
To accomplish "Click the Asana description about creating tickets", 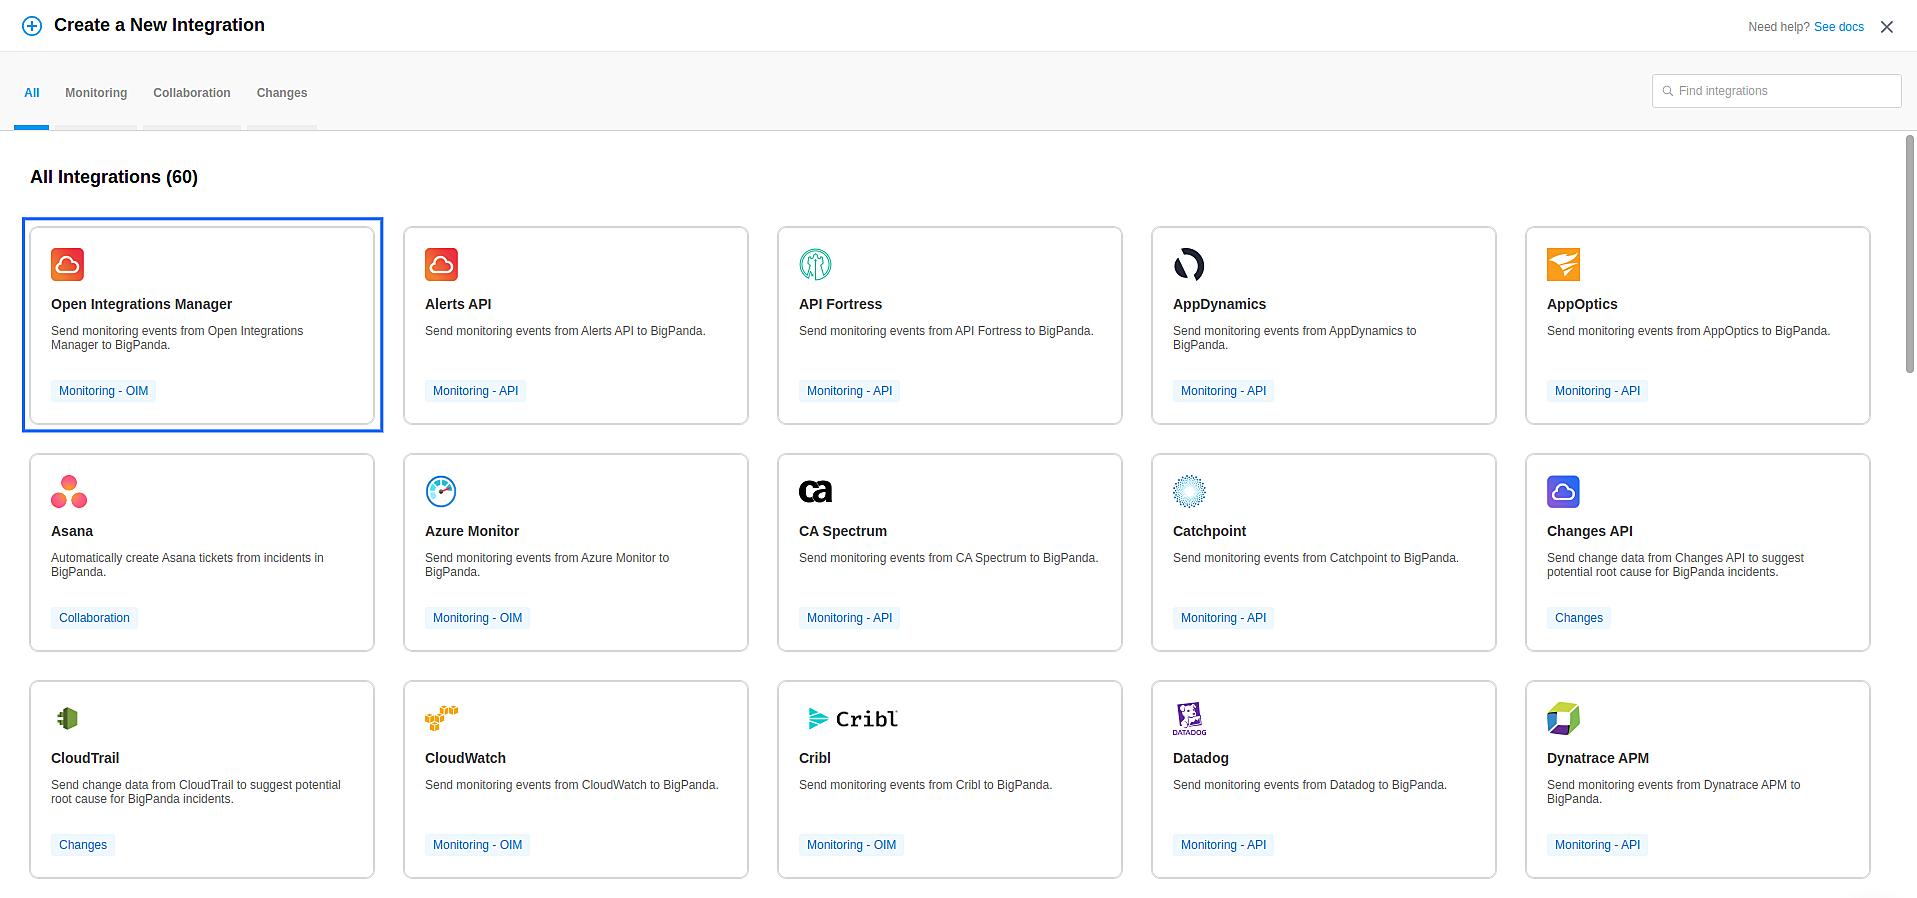I will click(x=187, y=565).
